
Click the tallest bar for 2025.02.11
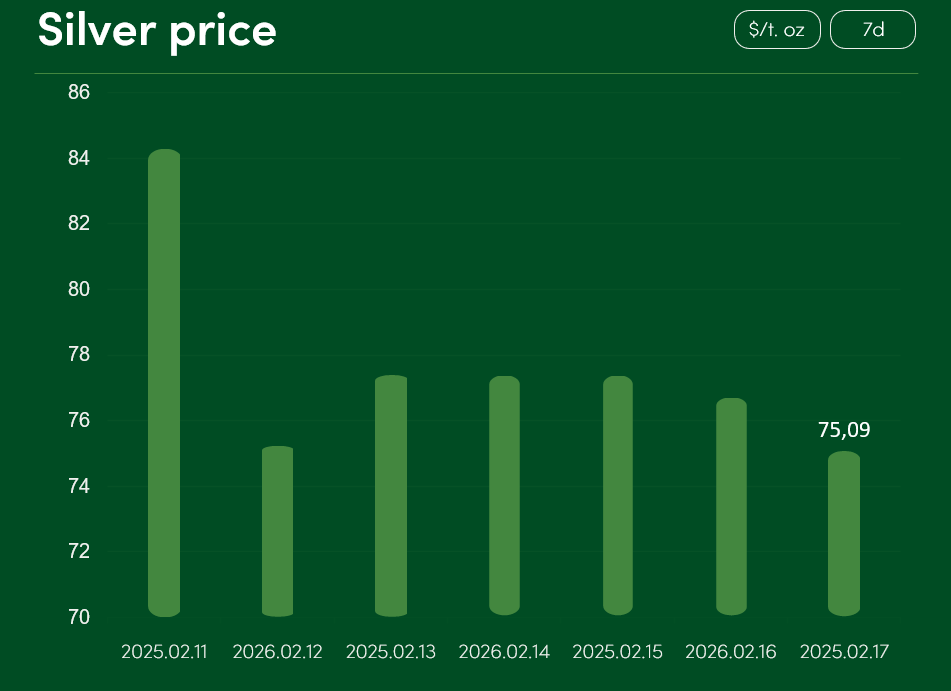tap(164, 382)
